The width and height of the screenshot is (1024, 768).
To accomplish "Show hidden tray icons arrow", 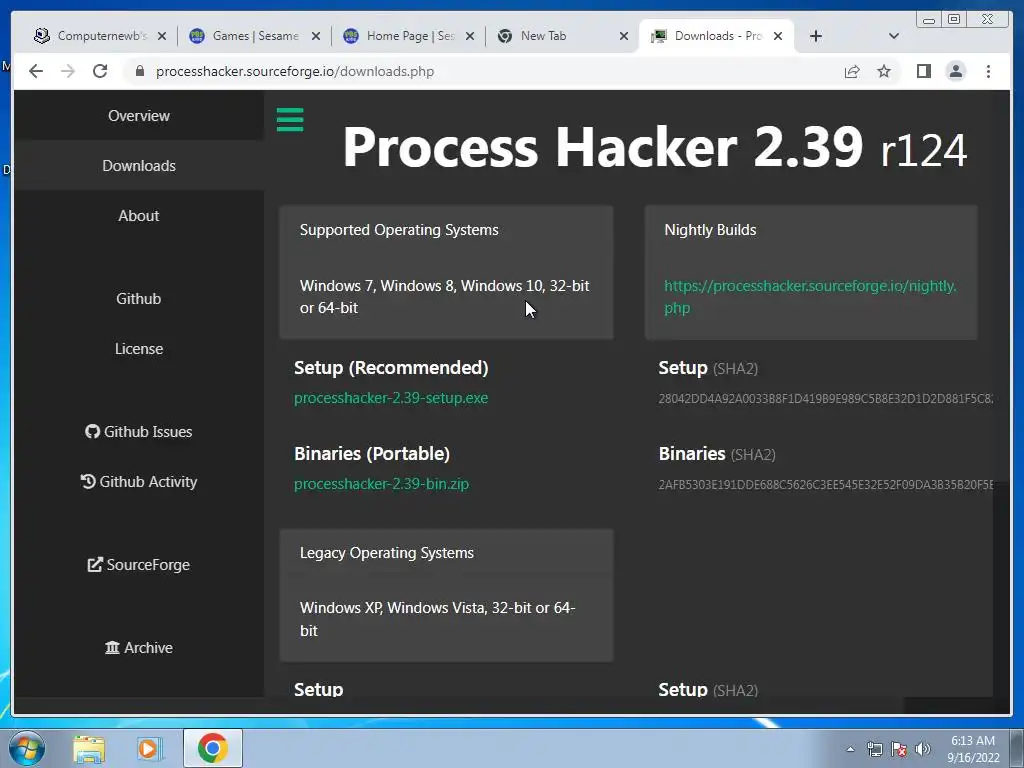I will pos(850,749).
